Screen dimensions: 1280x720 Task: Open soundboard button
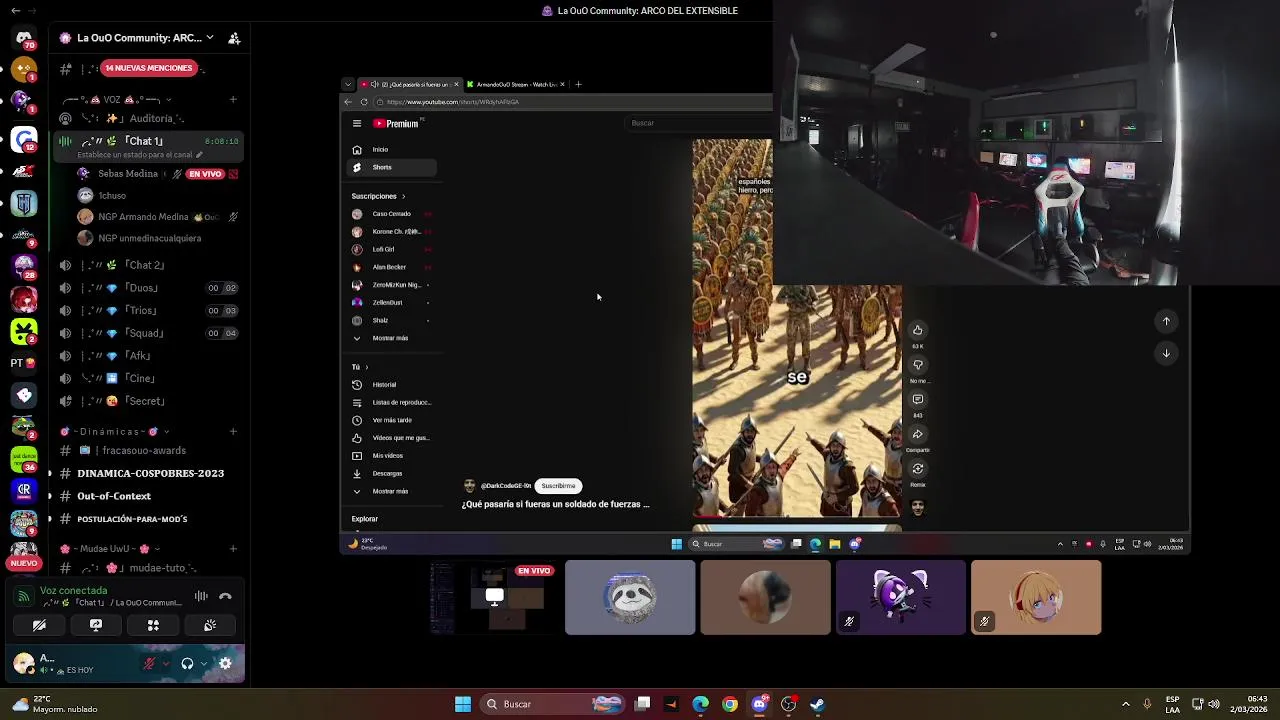coord(210,625)
